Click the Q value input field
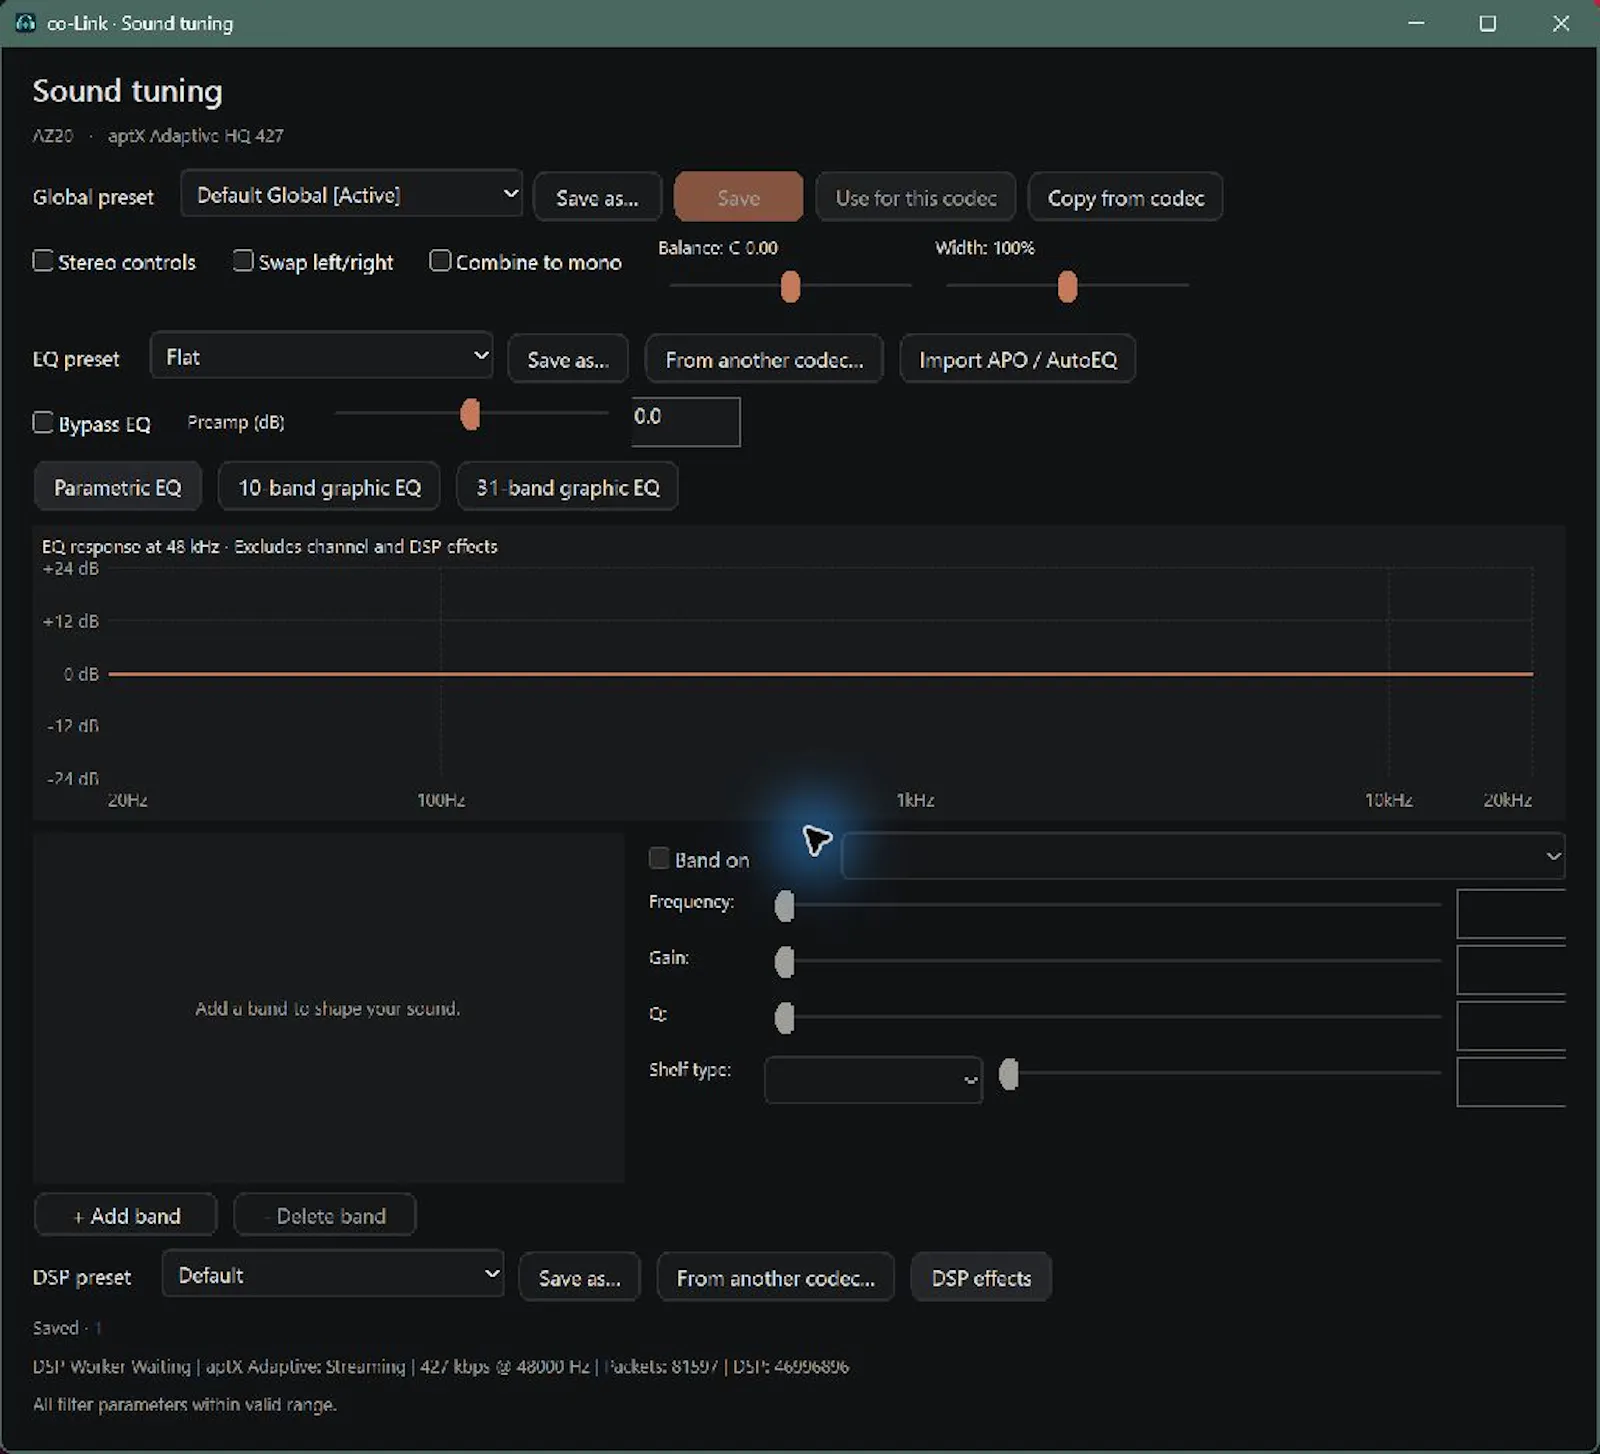The width and height of the screenshot is (1600, 1454). coord(1511,1025)
